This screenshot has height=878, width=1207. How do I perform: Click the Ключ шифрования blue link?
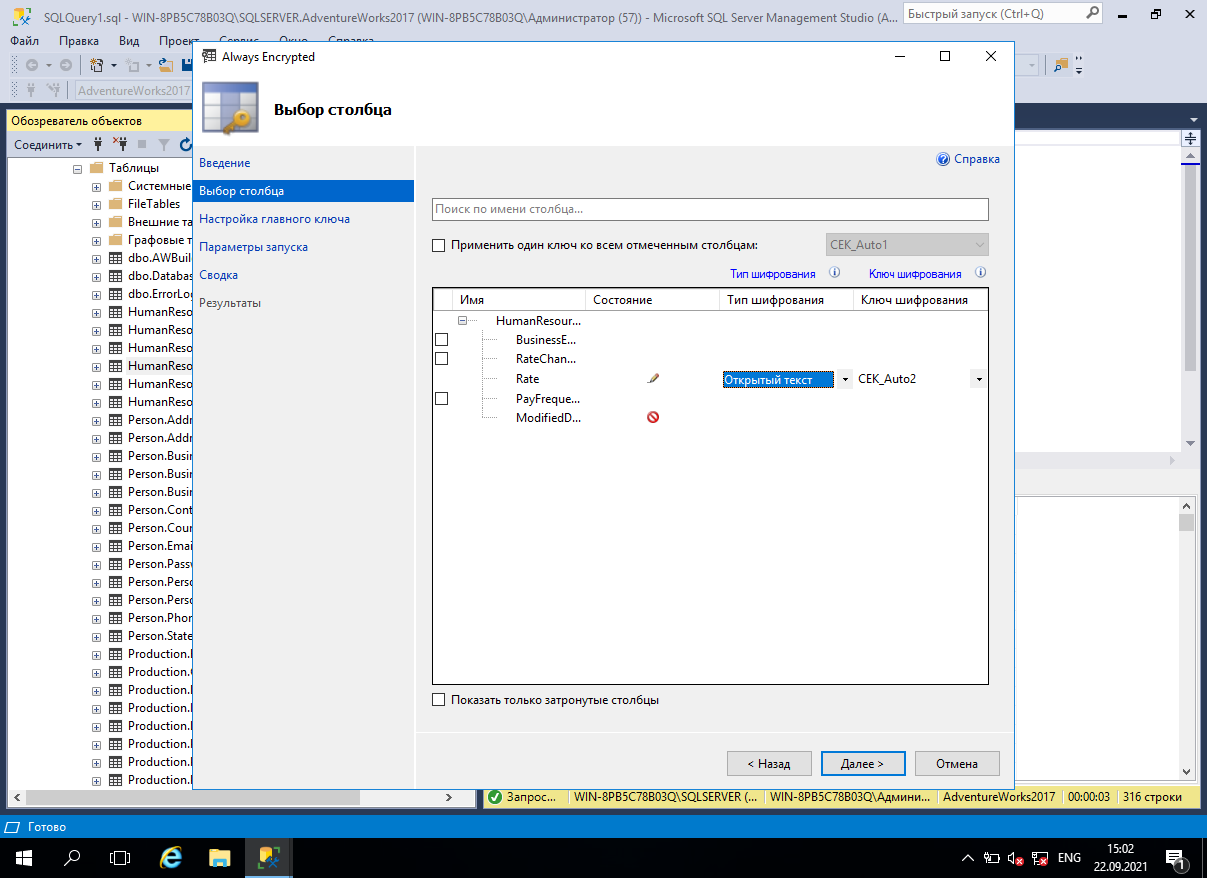915,274
